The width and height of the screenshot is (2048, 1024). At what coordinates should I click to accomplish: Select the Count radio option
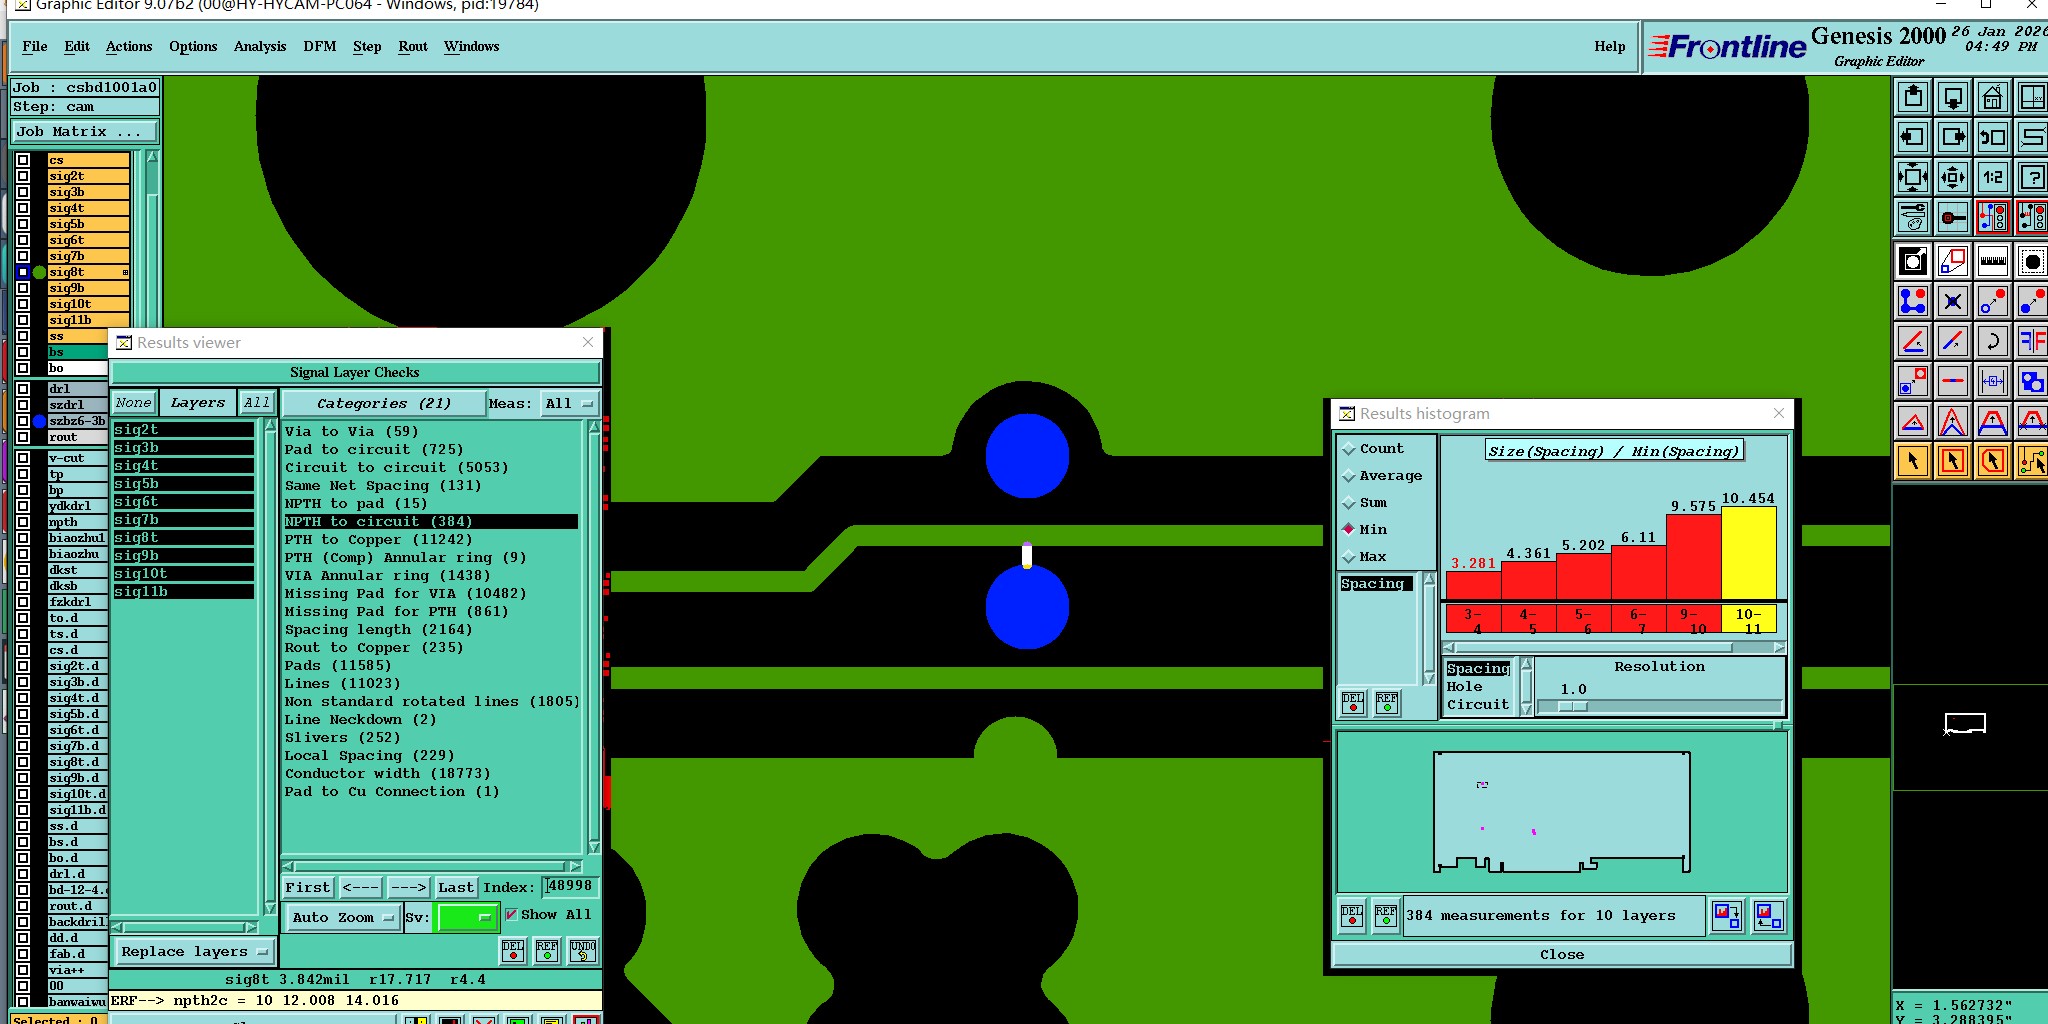[1349, 449]
